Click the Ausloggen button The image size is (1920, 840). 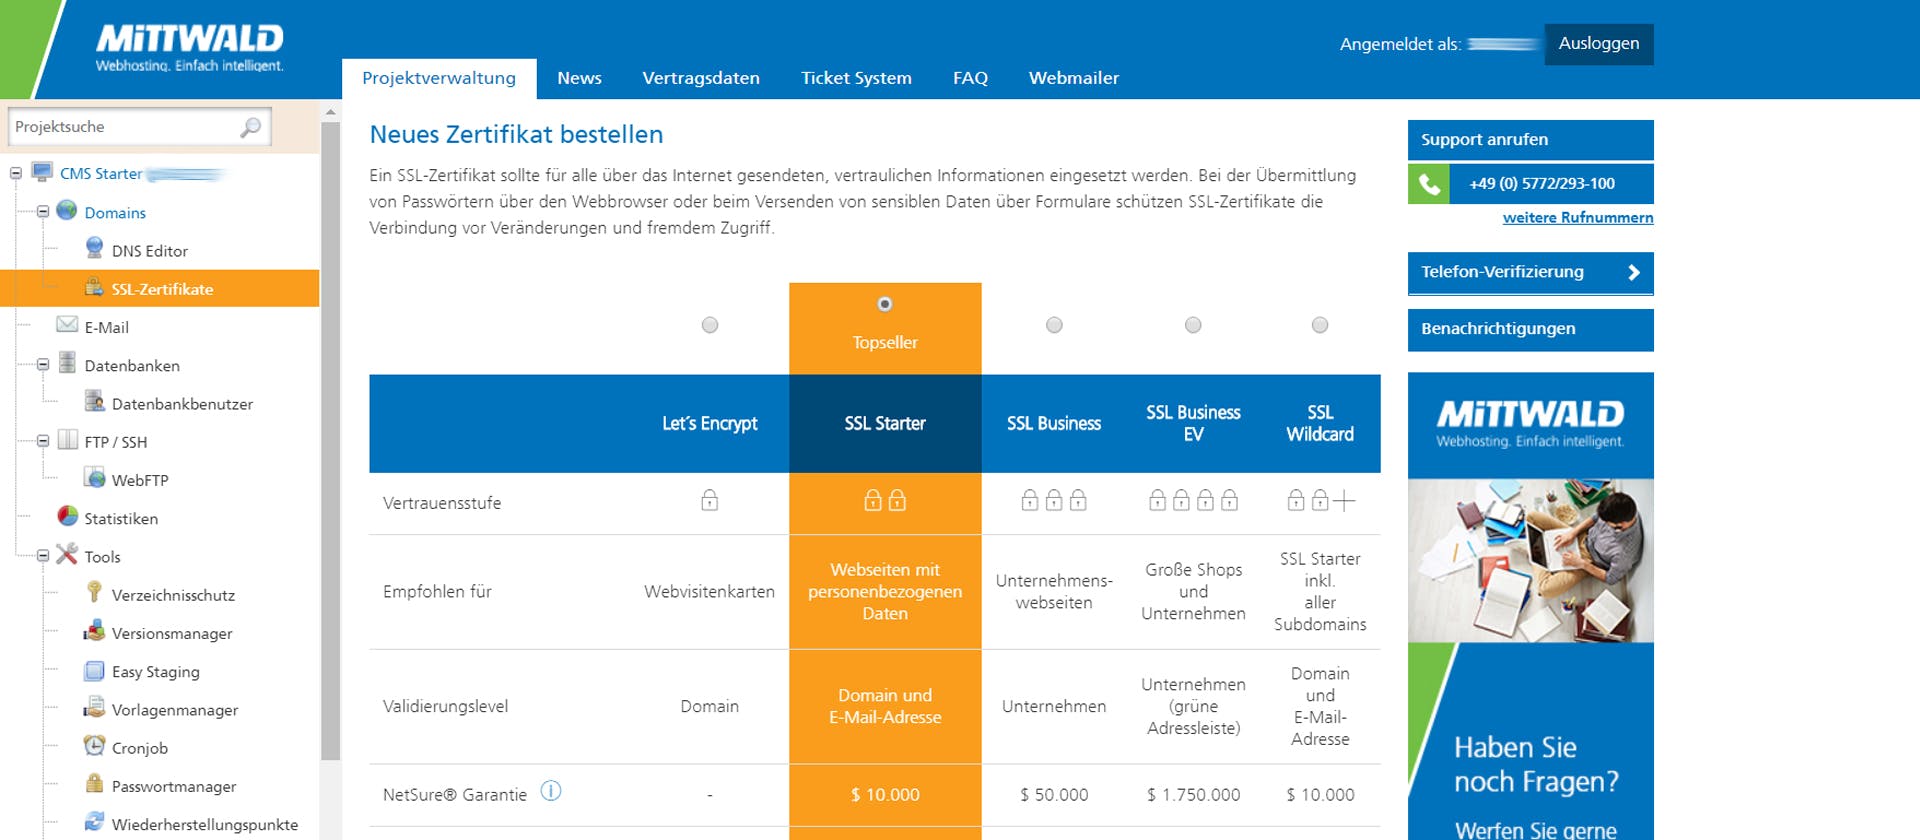click(x=1599, y=44)
